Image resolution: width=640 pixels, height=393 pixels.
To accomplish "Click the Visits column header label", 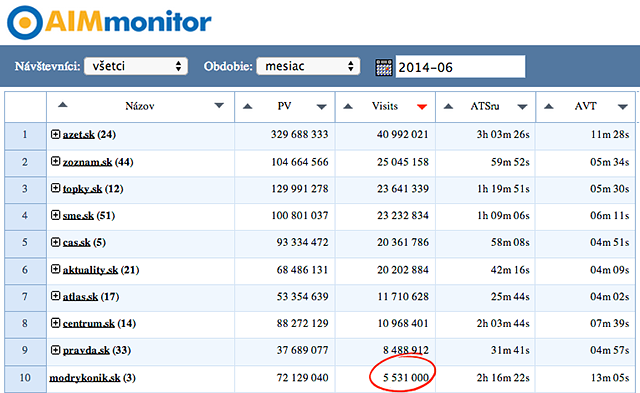I will pyautogui.click(x=385, y=106).
